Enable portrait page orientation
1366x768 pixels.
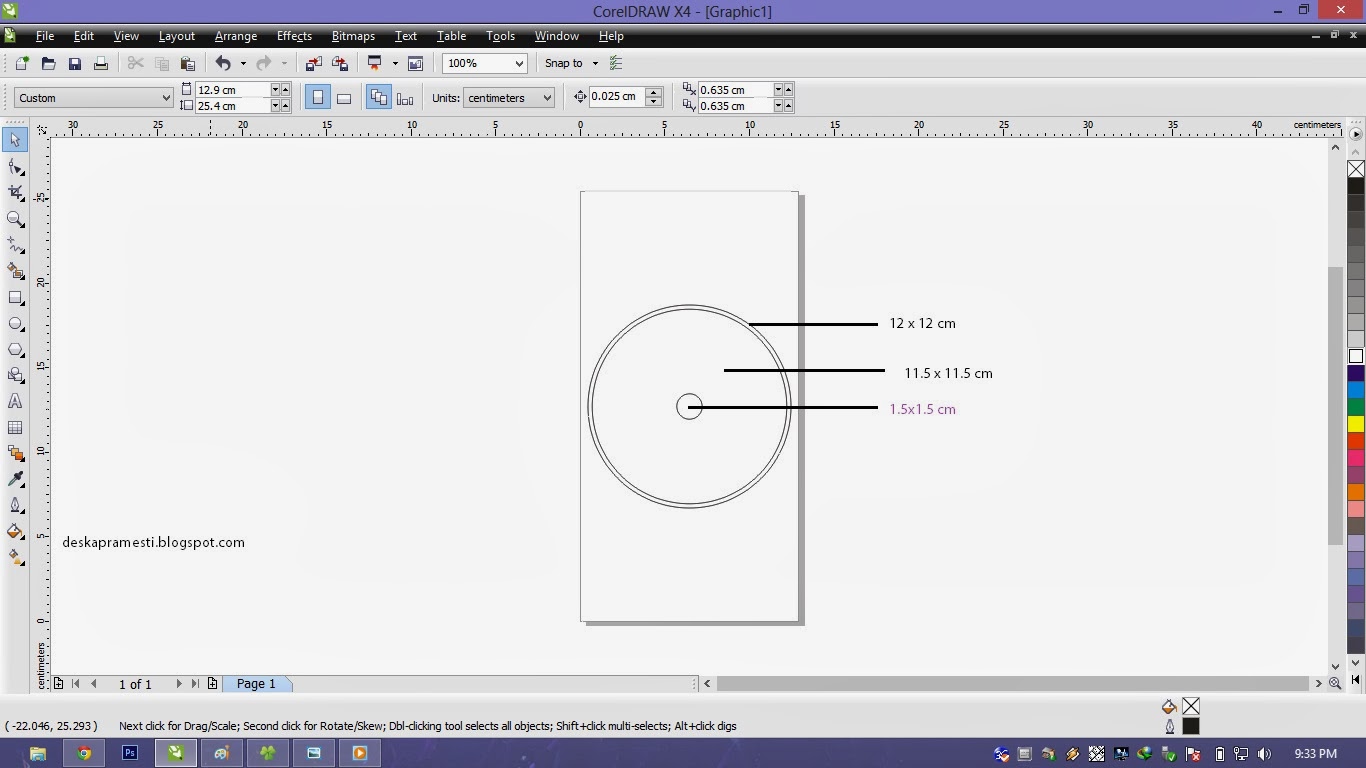[318, 97]
